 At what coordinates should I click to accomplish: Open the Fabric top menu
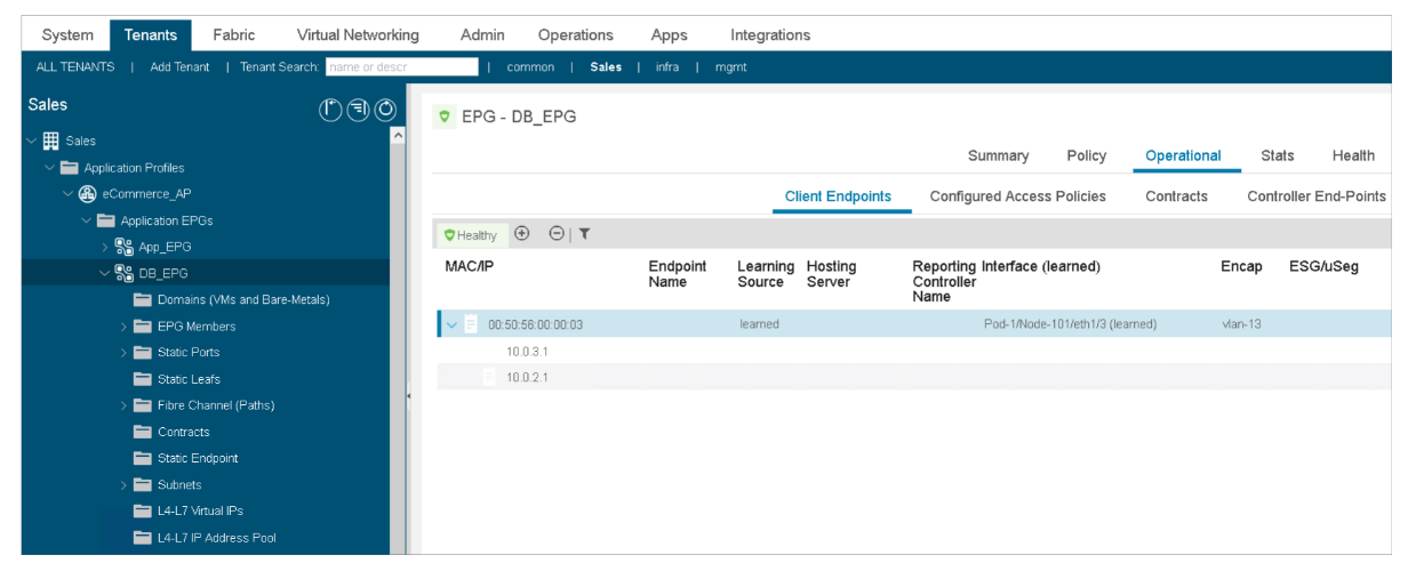(x=234, y=35)
